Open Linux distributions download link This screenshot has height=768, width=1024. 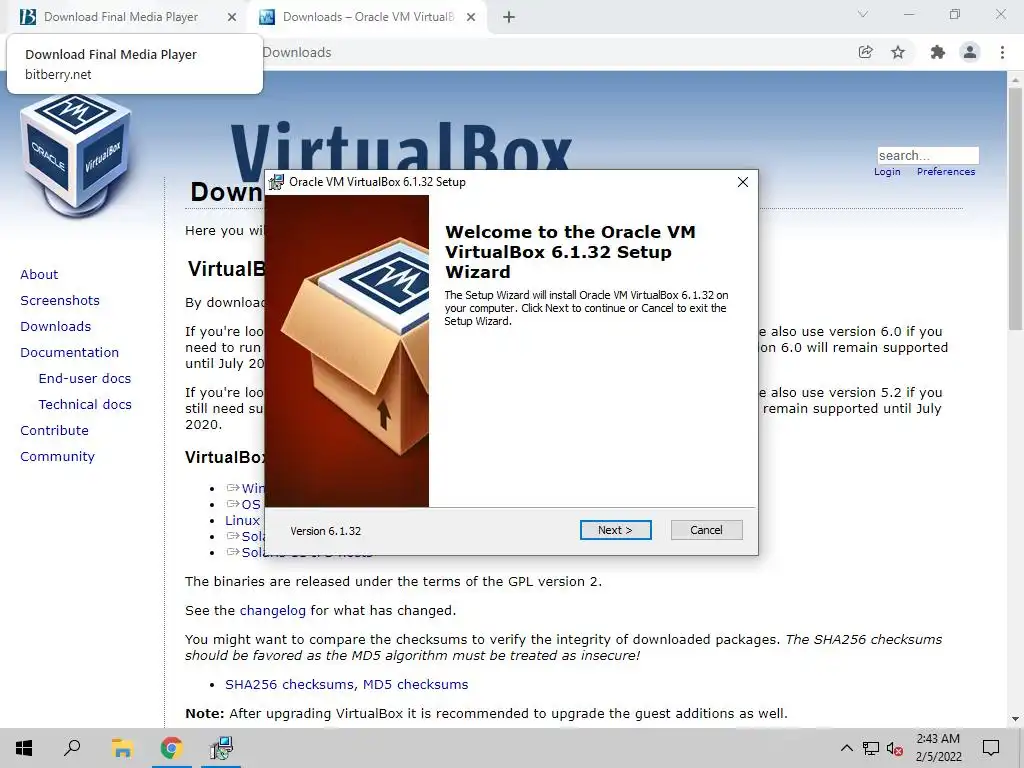[243, 520]
